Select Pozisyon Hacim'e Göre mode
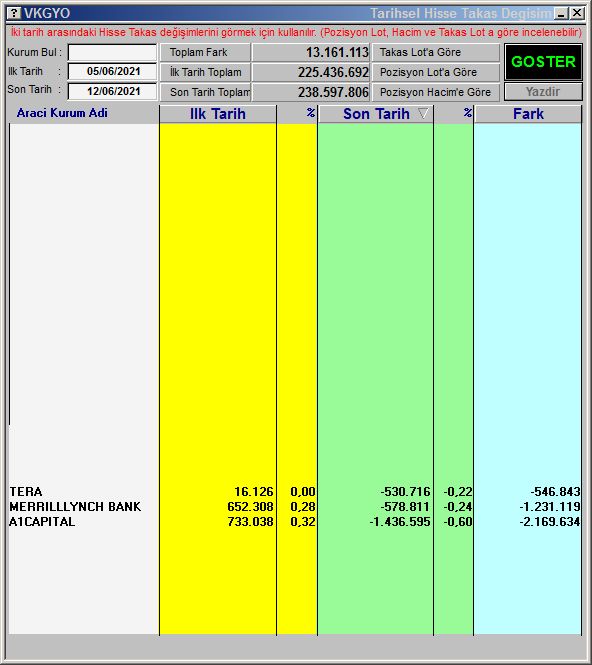This screenshot has width=592, height=665. click(x=436, y=92)
